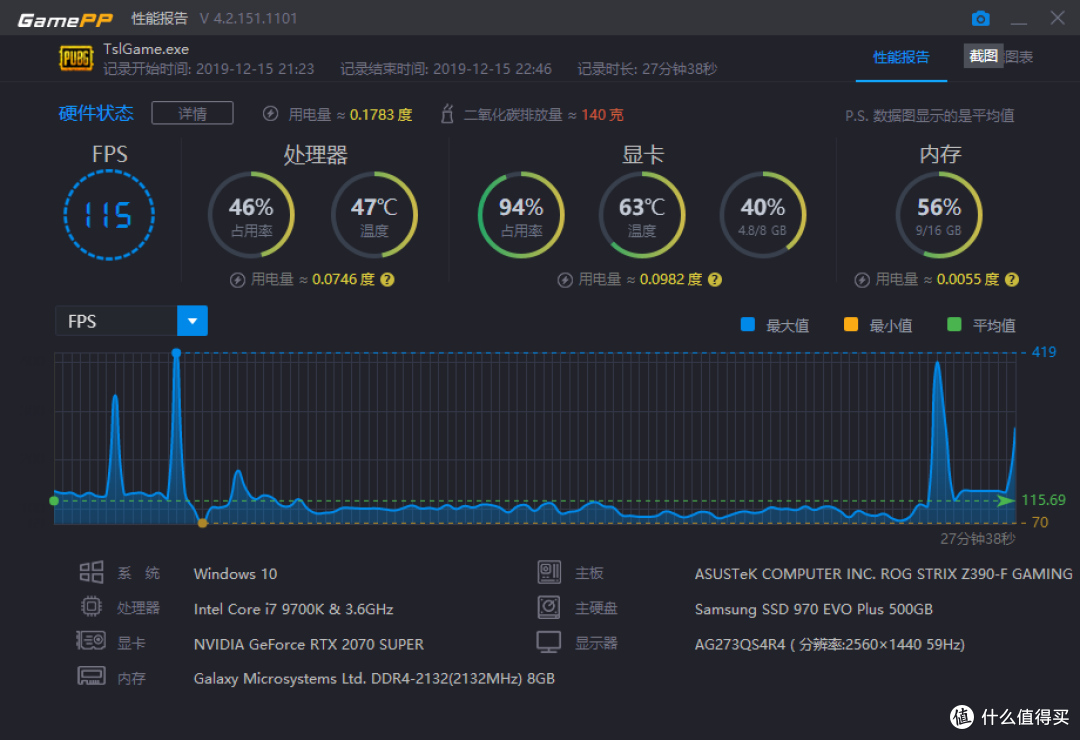Click ASUSTeK ROG STRIX Z390-F motherboard entry

(x=883, y=573)
